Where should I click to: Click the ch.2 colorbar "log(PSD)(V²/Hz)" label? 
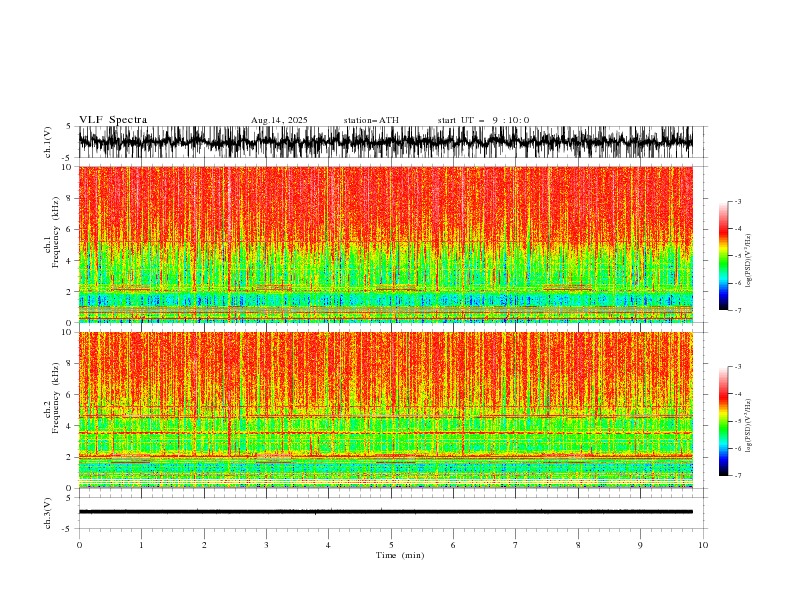[749, 426]
